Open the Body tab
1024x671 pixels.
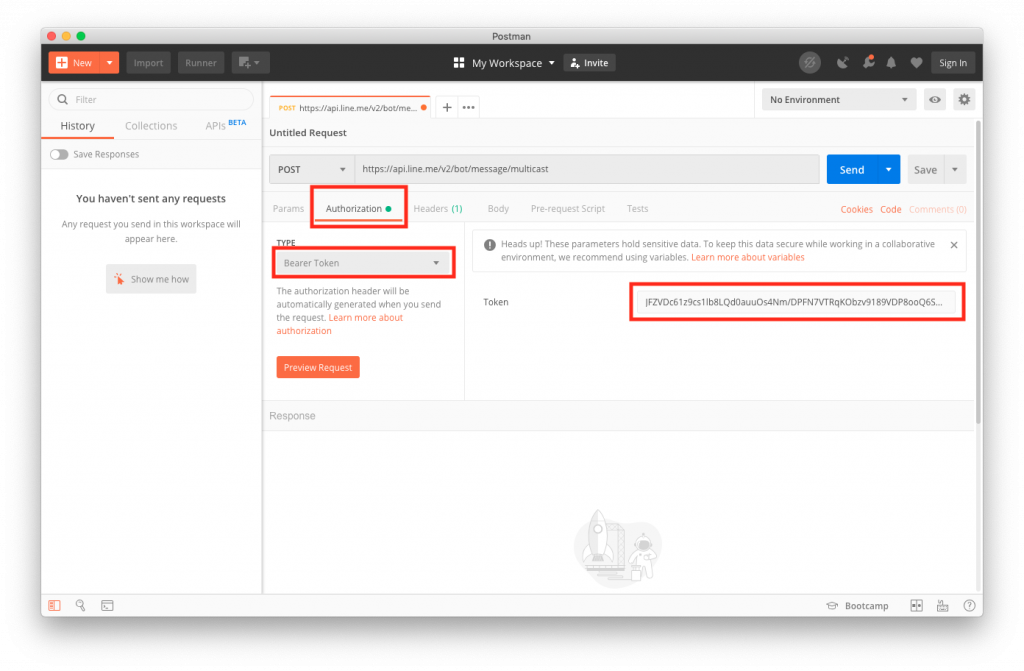pyautogui.click(x=498, y=208)
